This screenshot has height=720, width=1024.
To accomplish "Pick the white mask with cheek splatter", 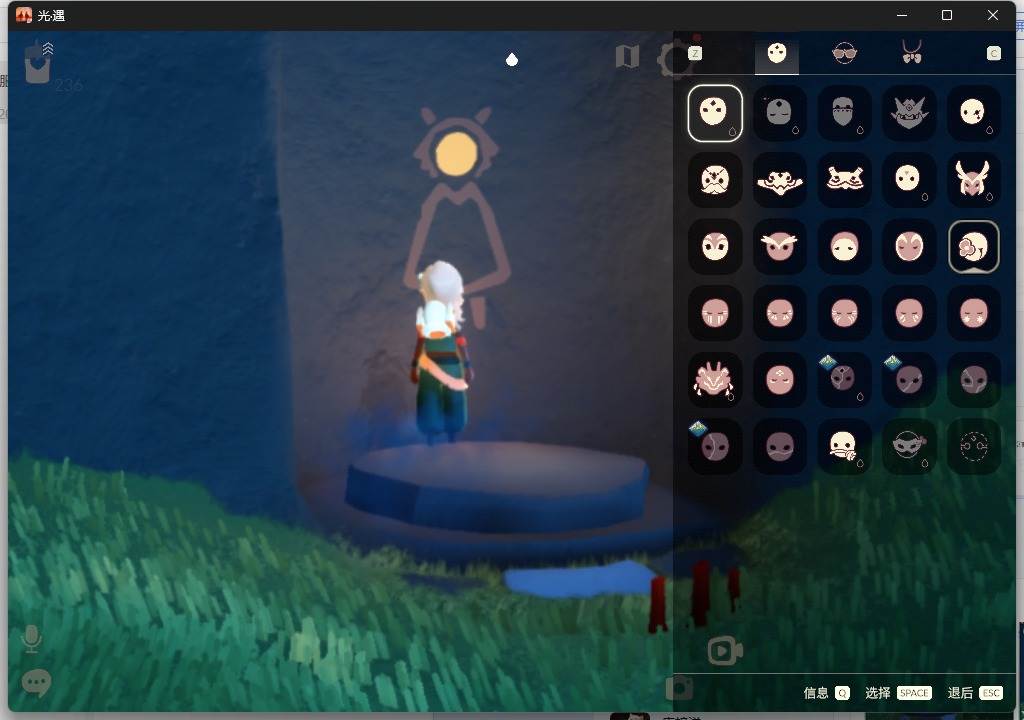I will 973,113.
